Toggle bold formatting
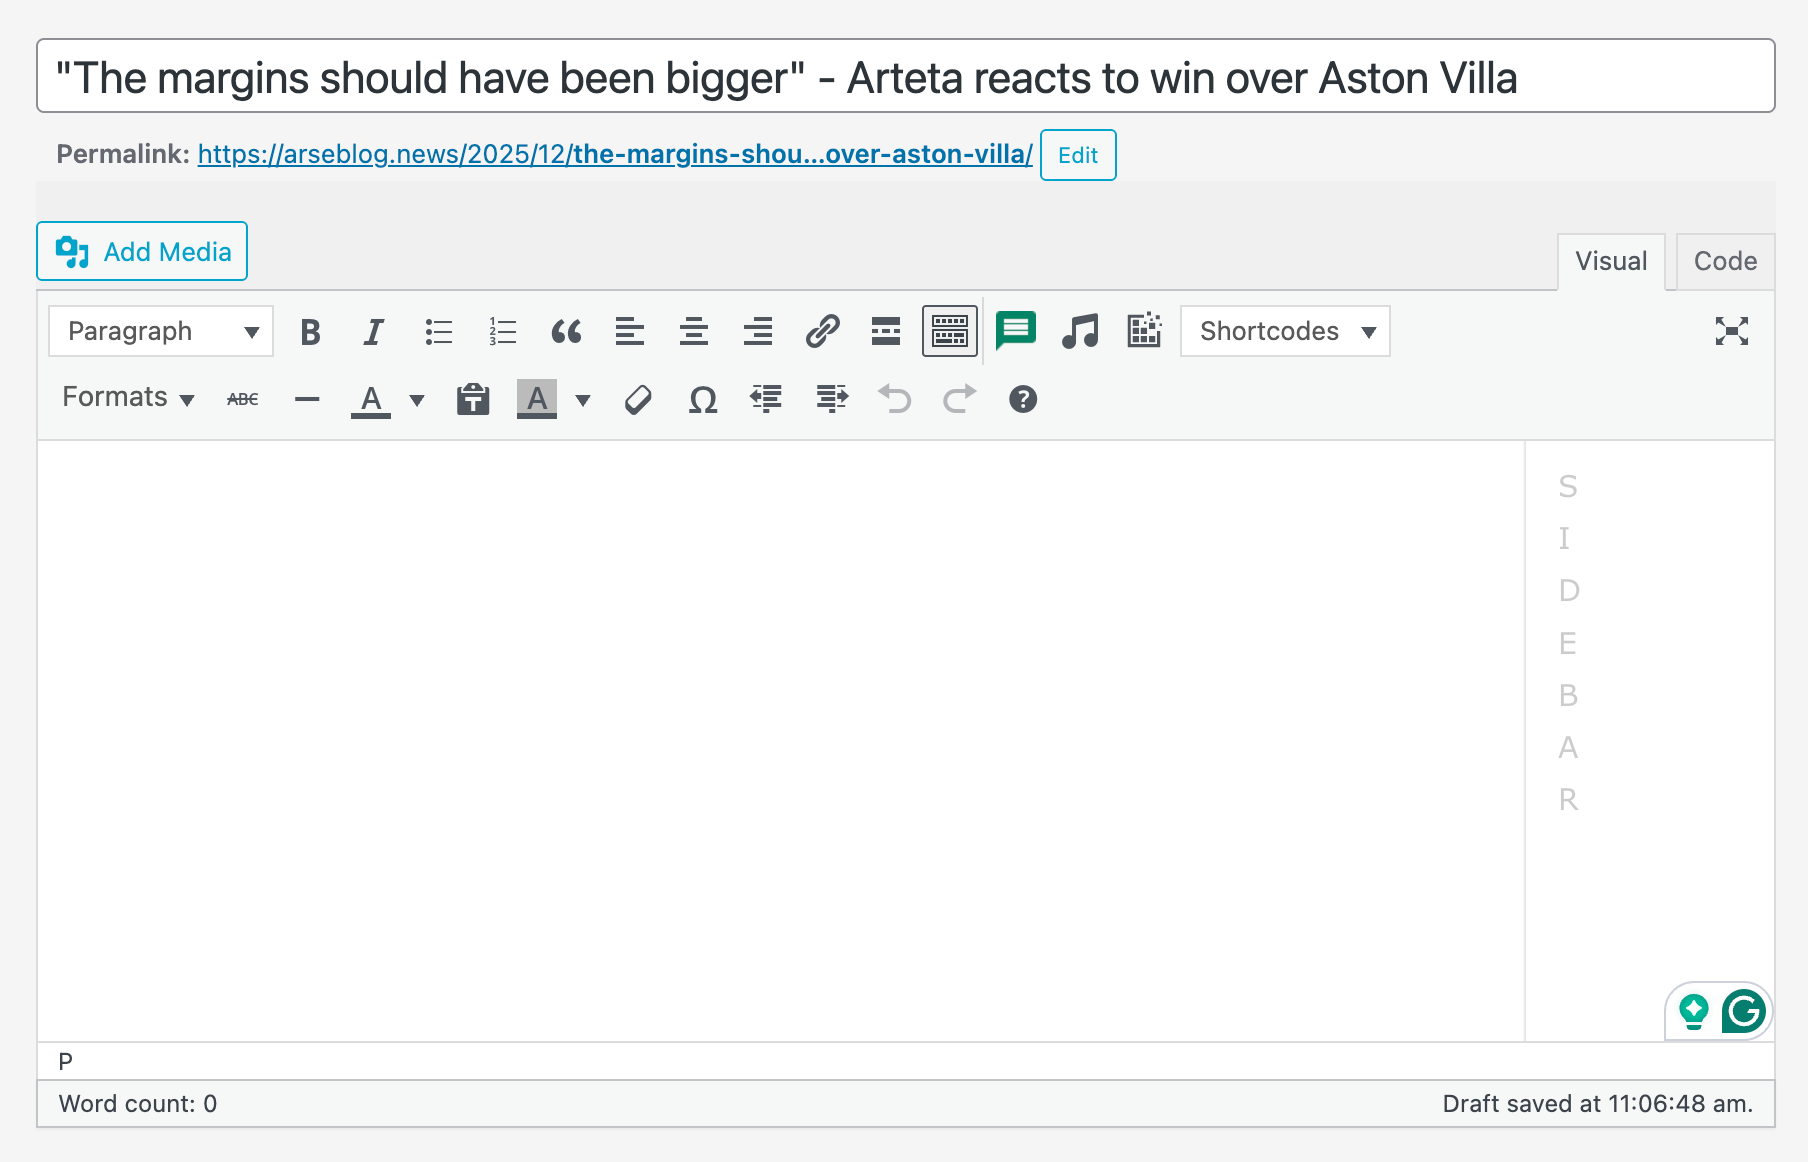Screen dimensions: 1808x1162 (310, 332)
